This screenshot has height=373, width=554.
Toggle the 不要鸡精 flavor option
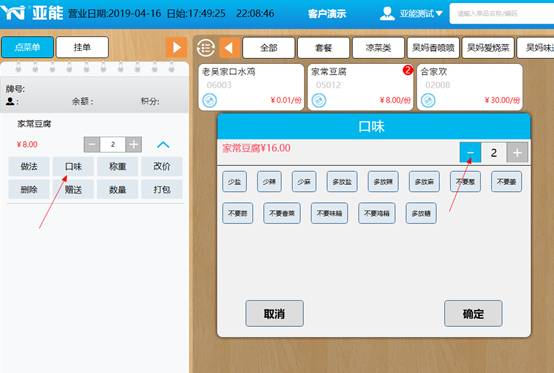click(x=377, y=213)
